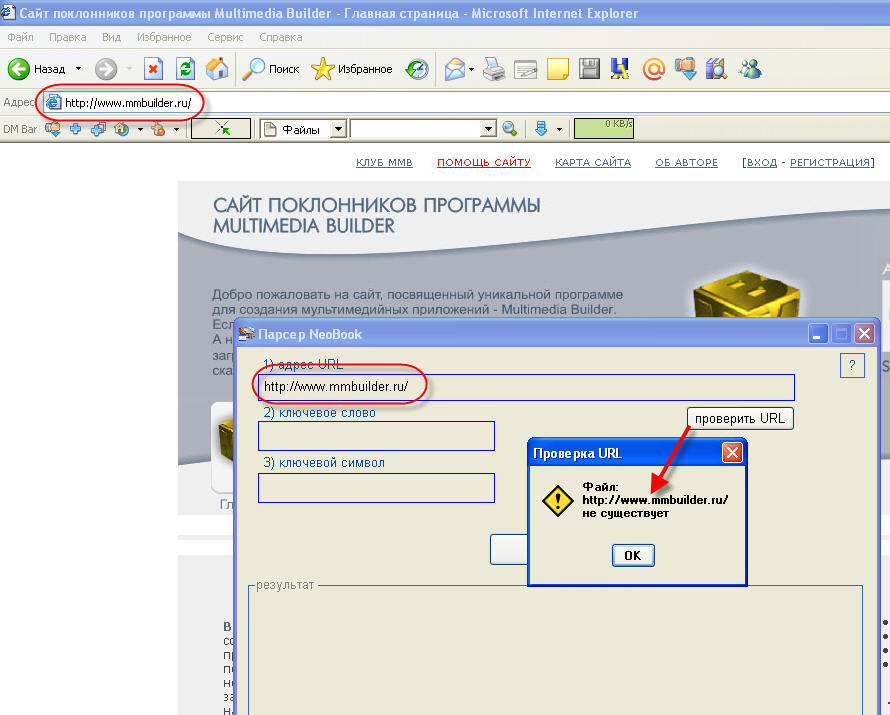Minimize the Парсер NeoBook window

point(817,334)
